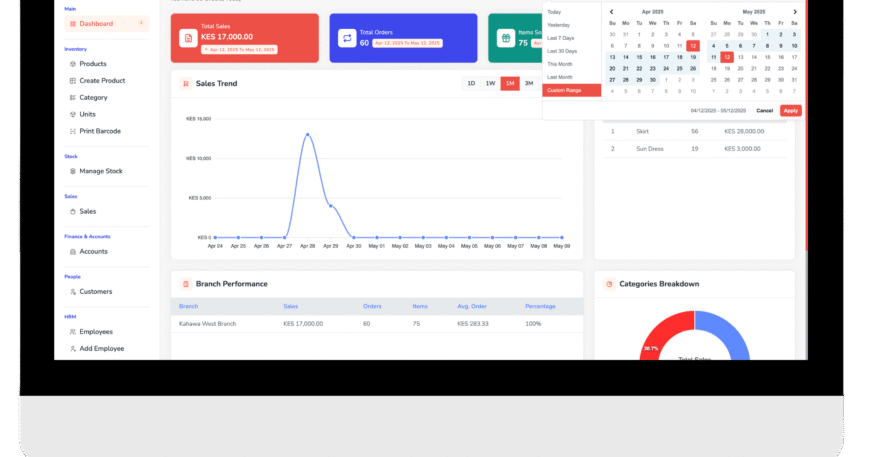The height and width of the screenshot is (457, 870).
Task: Click Total Sales date range badge
Action: pyautogui.click(x=240, y=49)
